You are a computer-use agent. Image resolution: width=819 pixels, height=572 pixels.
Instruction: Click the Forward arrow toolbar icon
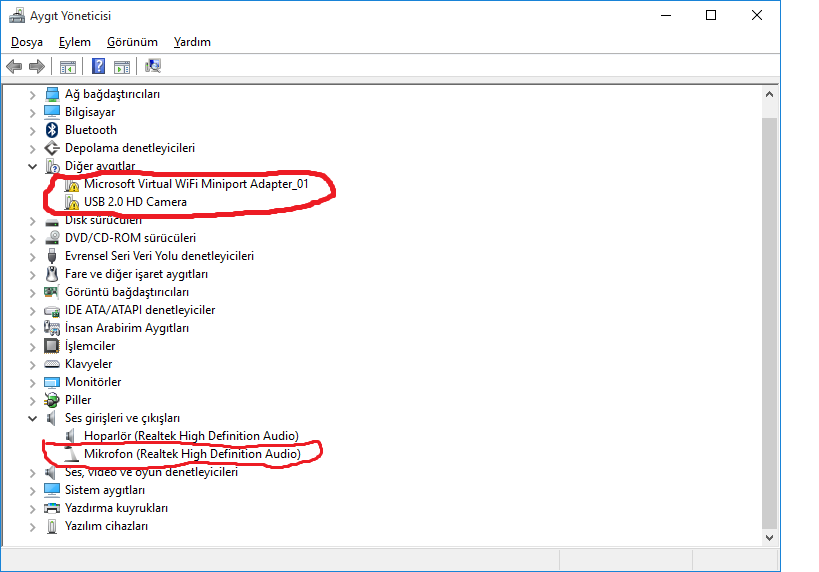[37, 66]
